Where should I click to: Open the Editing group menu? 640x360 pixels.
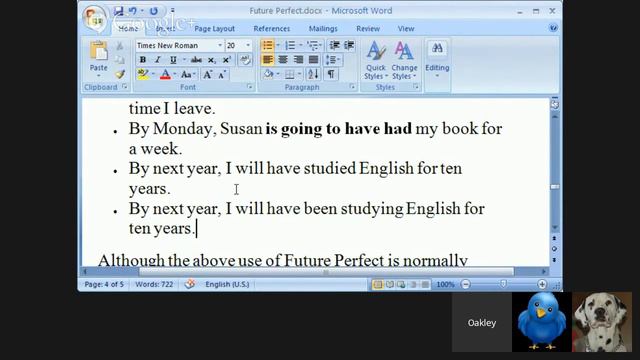(437, 60)
